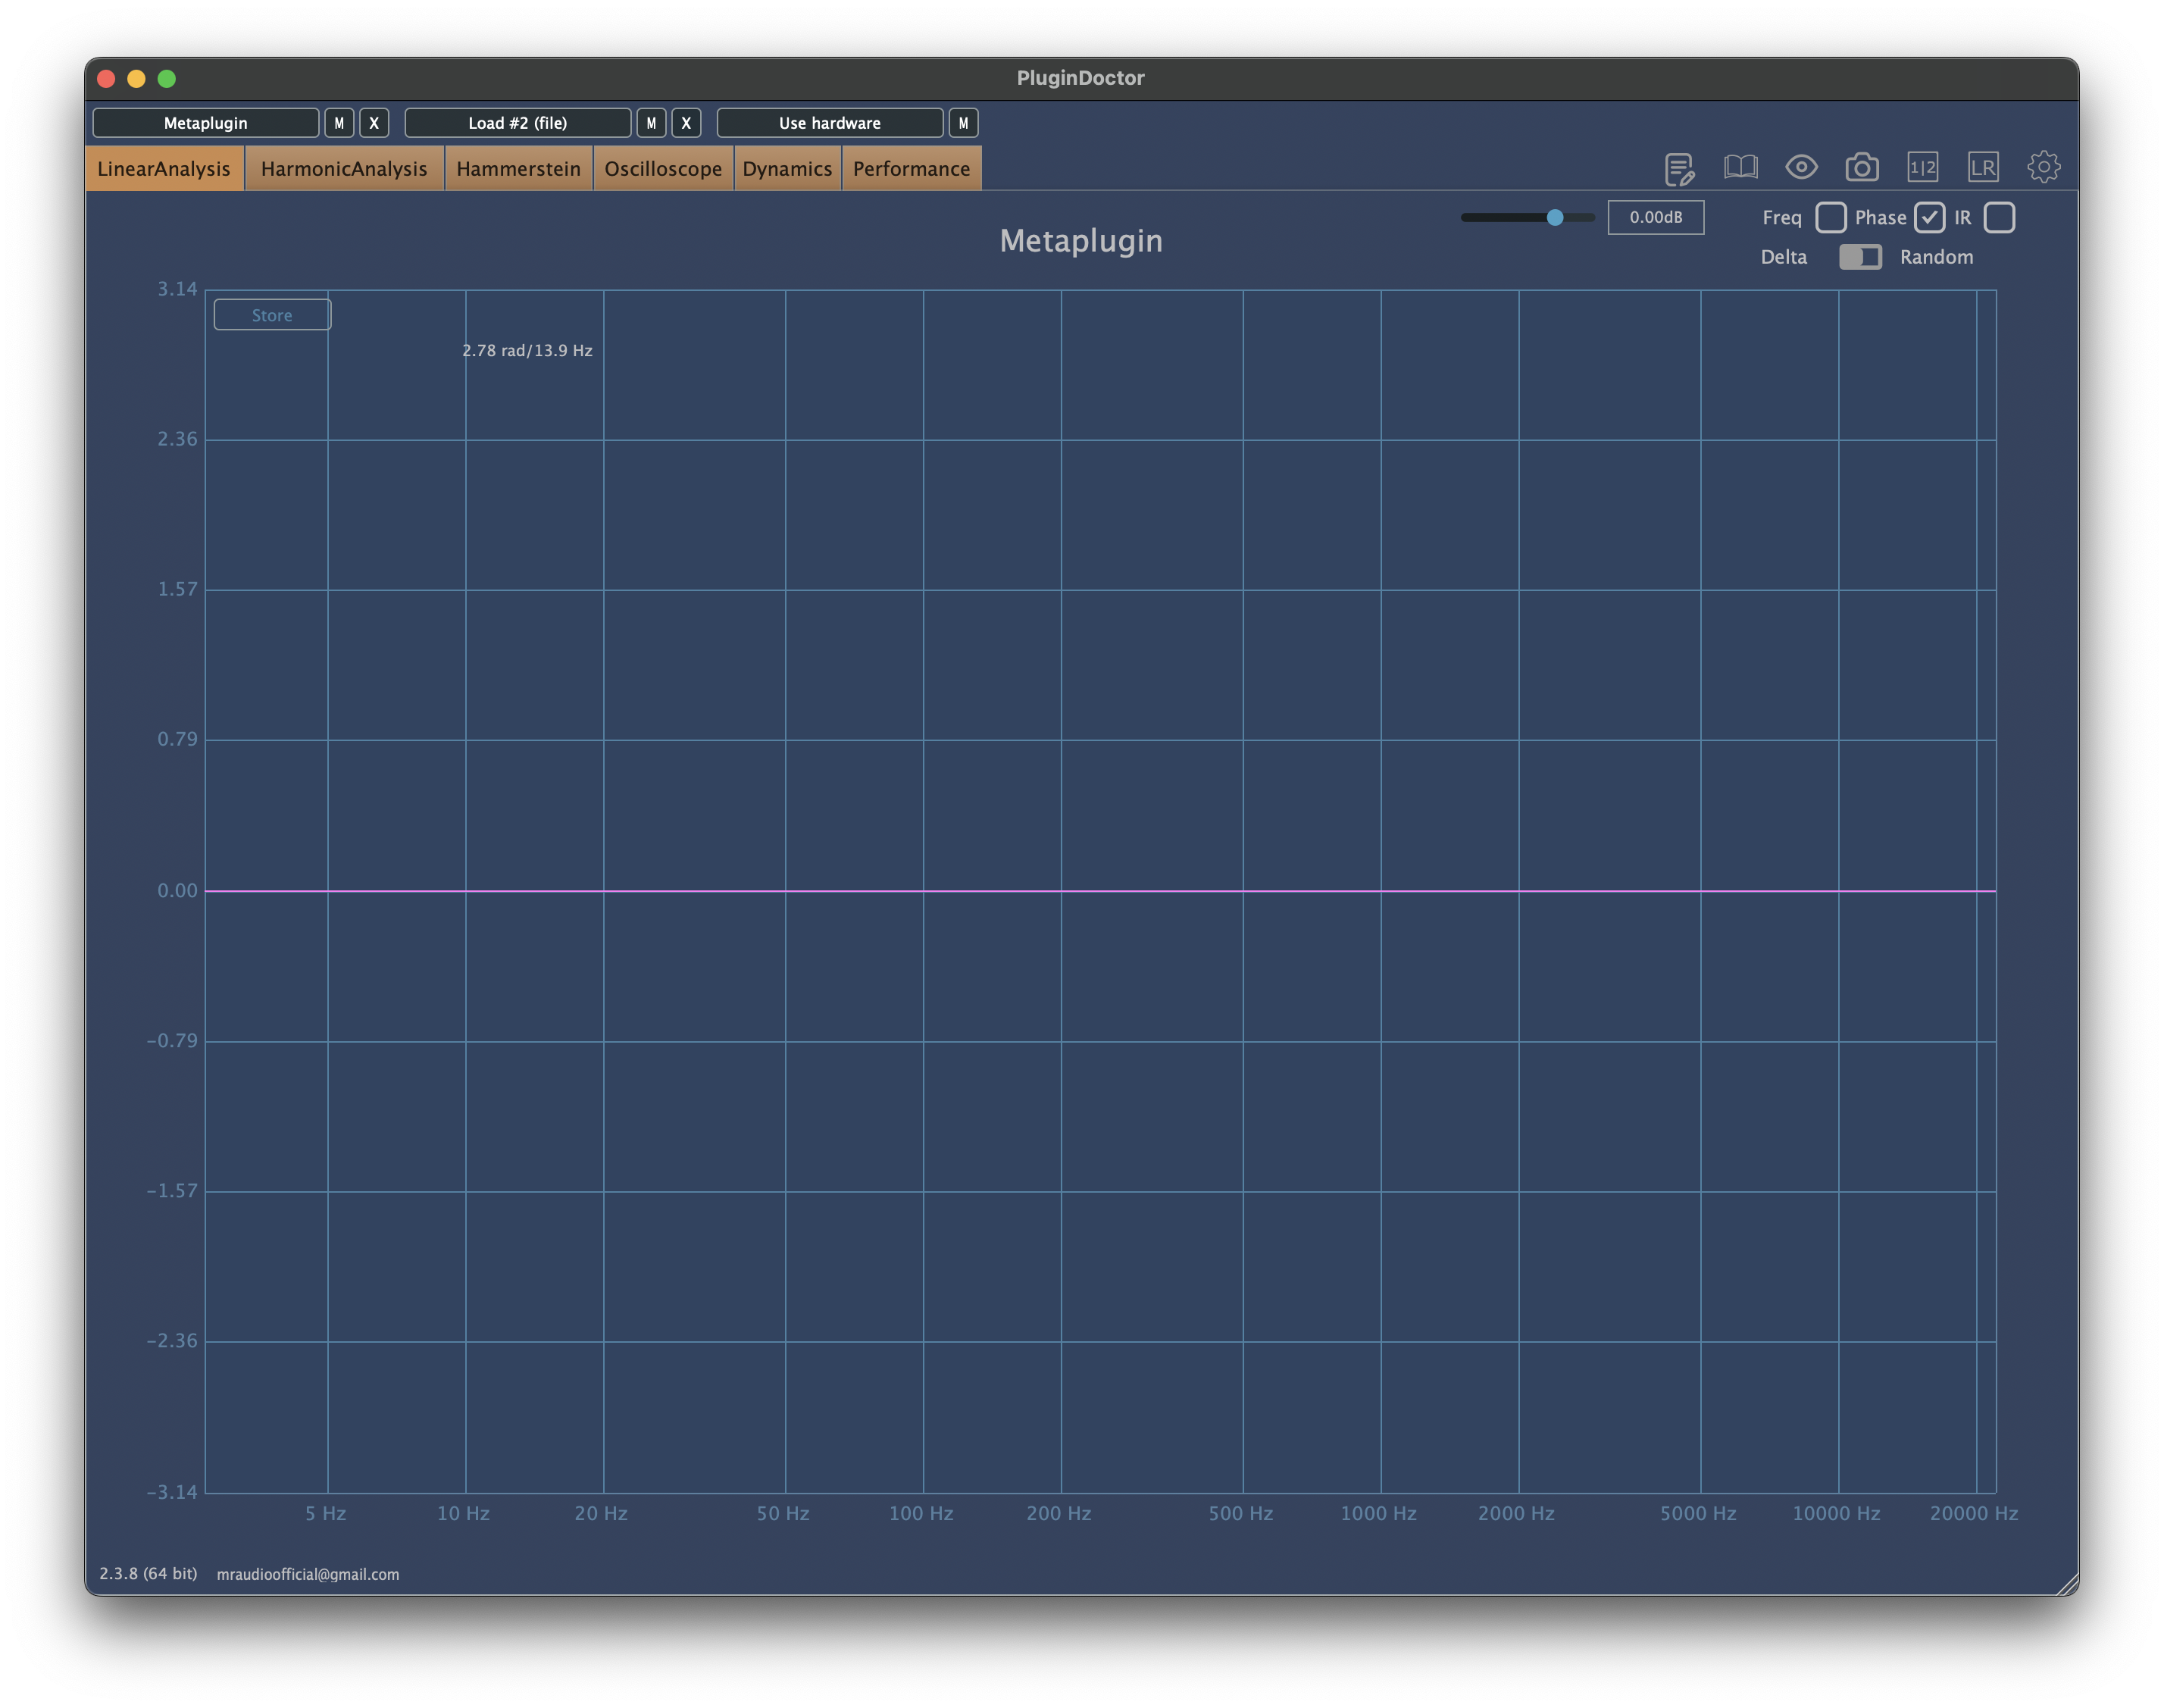This screenshot has width=2164, height=1708.
Task: Switch to the HarmonicAnalysis tab
Action: [343, 168]
